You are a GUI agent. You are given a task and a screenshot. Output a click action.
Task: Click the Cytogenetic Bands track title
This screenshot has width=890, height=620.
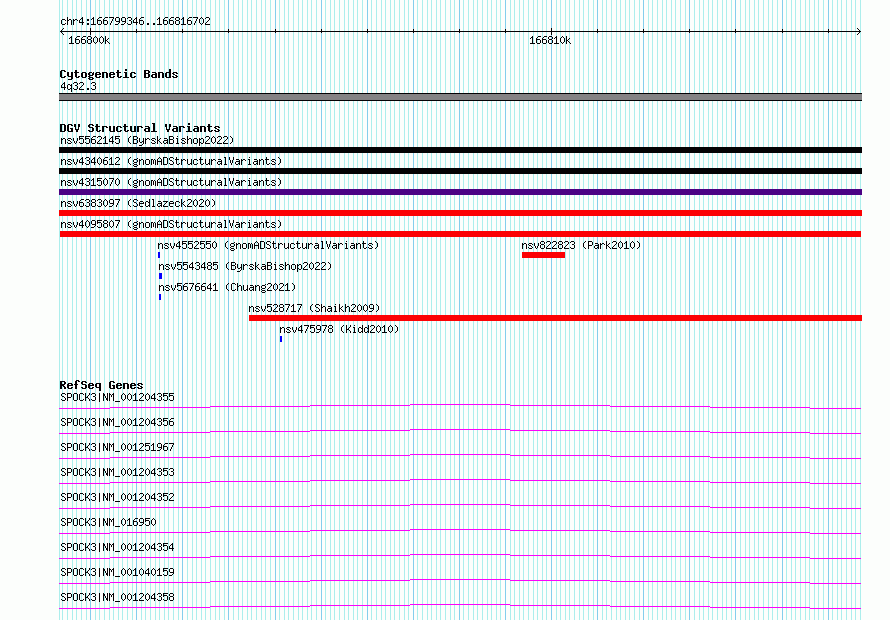point(119,74)
